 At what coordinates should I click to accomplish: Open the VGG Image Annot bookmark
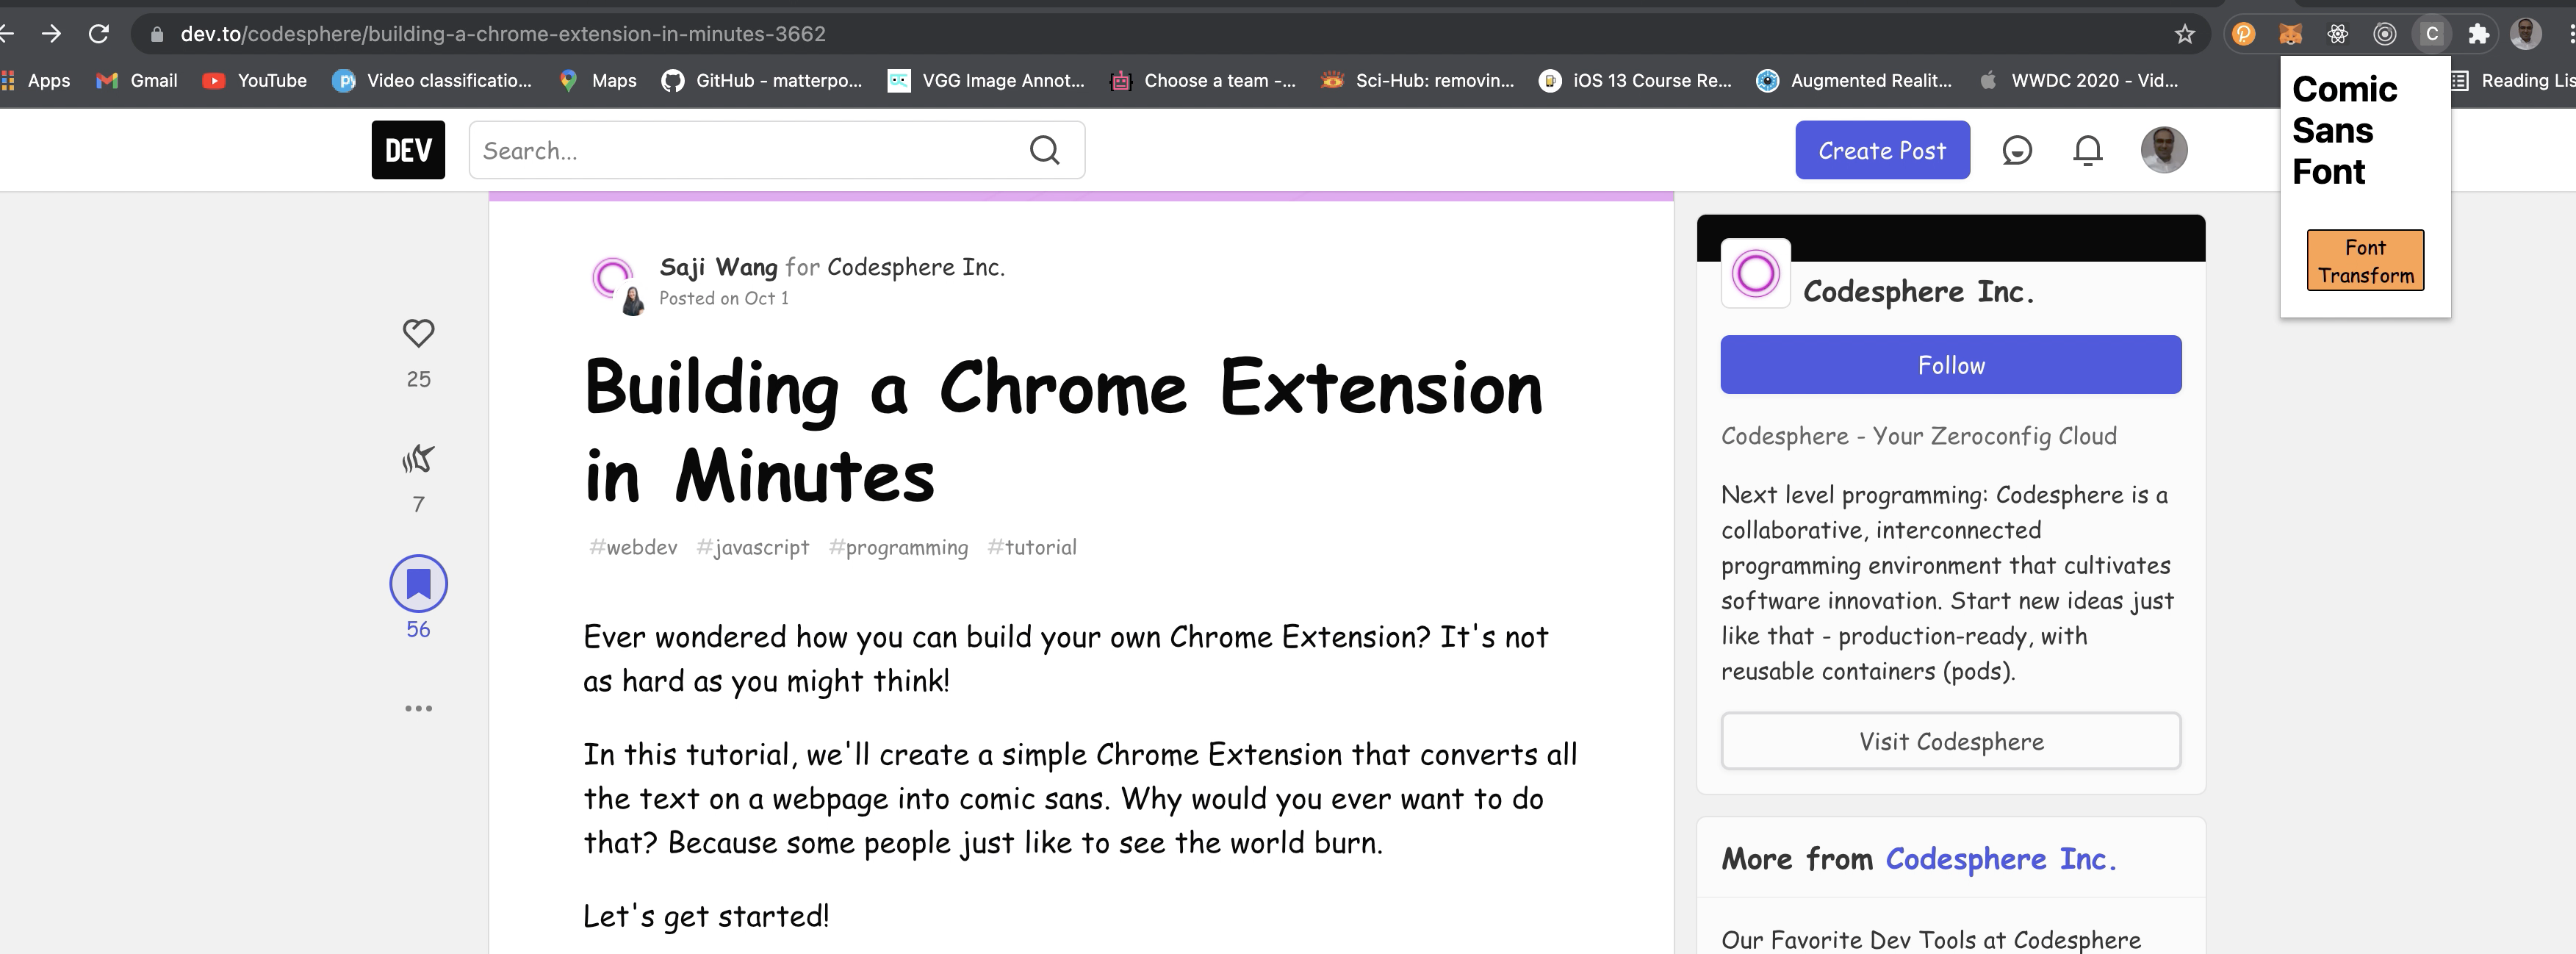986,81
